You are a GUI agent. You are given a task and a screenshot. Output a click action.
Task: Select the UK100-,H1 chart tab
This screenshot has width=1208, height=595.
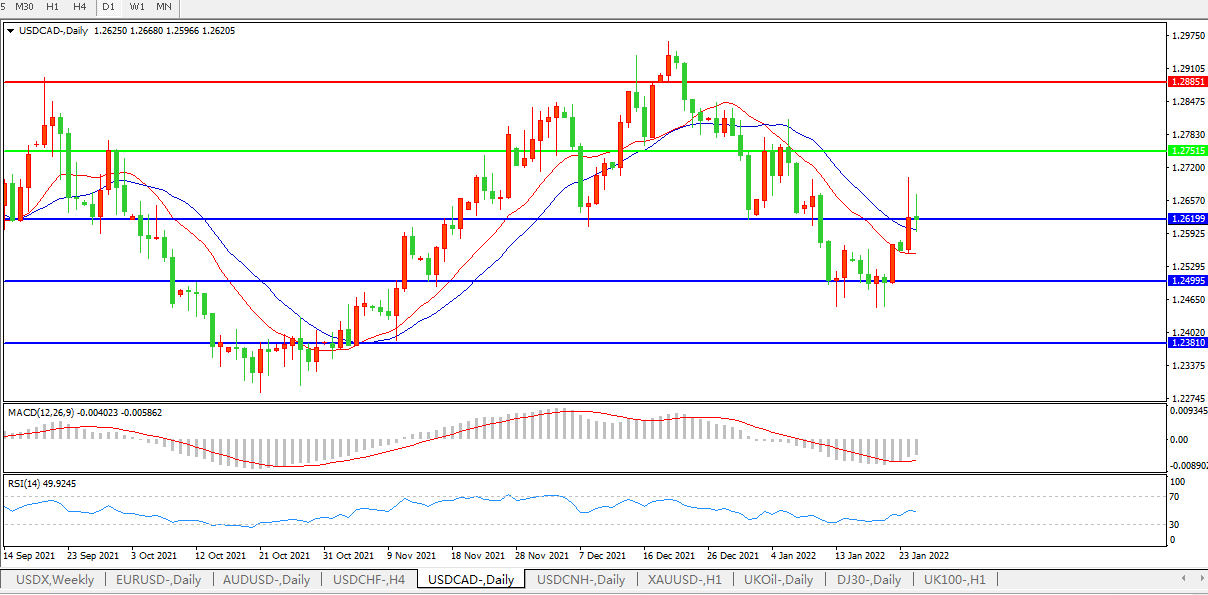point(954,580)
